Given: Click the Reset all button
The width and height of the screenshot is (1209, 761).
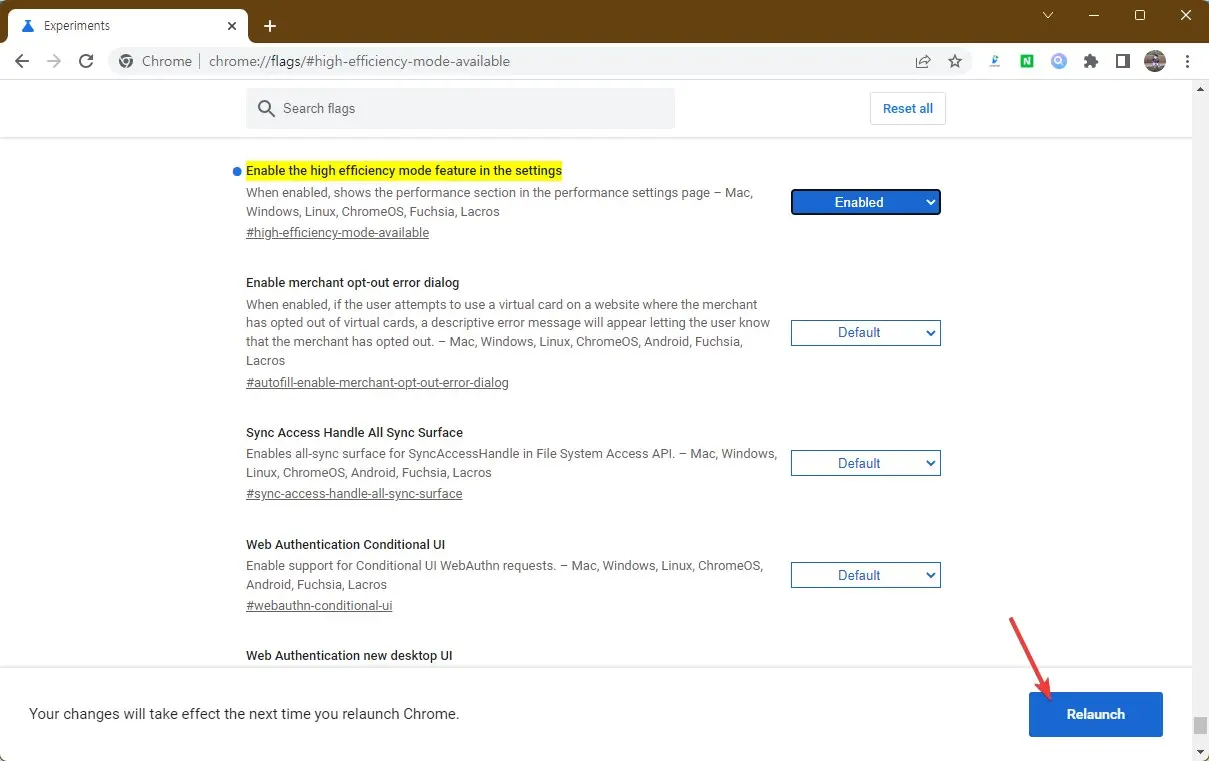Looking at the screenshot, I should (x=908, y=108).
